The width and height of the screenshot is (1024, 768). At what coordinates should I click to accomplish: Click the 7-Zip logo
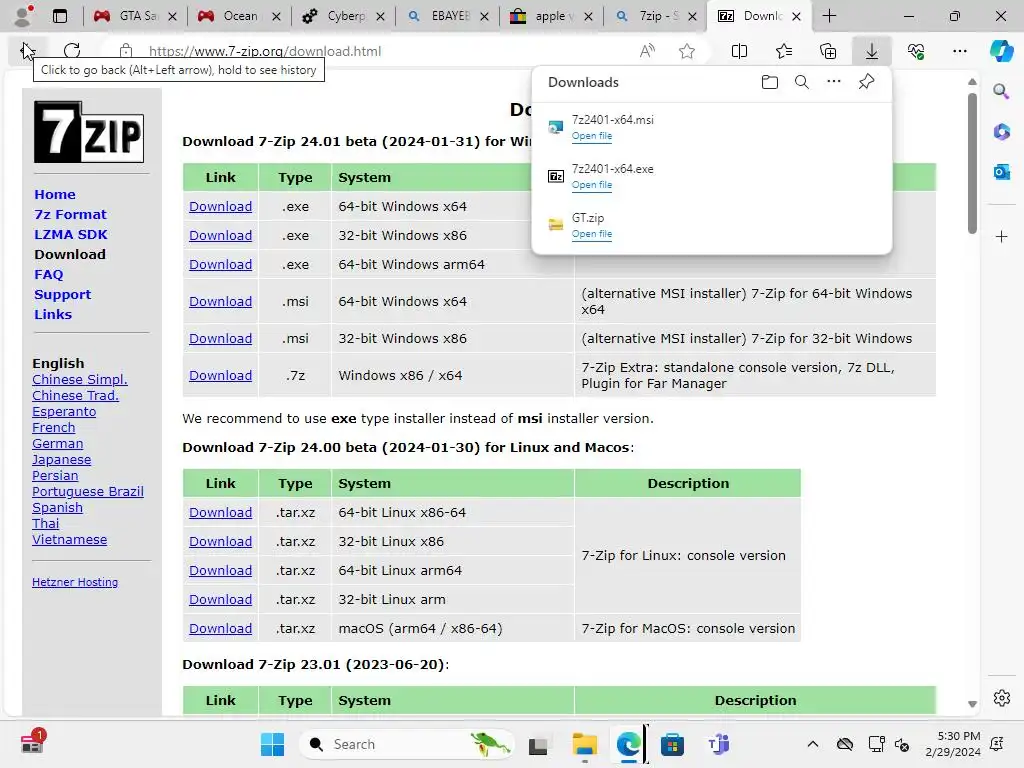point(89,132)
